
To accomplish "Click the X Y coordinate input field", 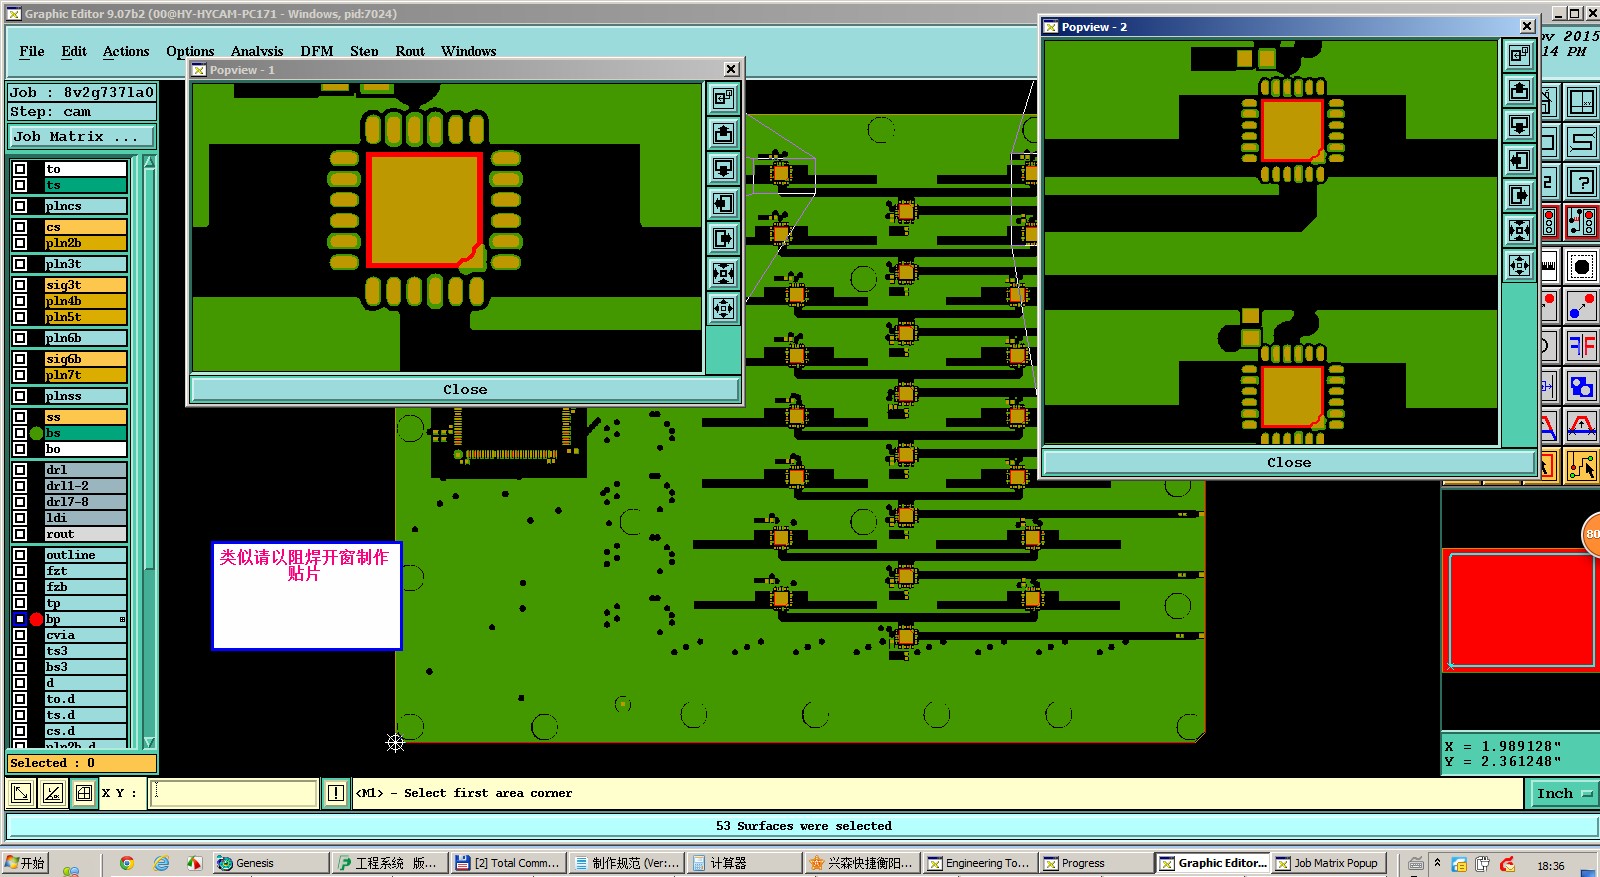I will (234, 794).
